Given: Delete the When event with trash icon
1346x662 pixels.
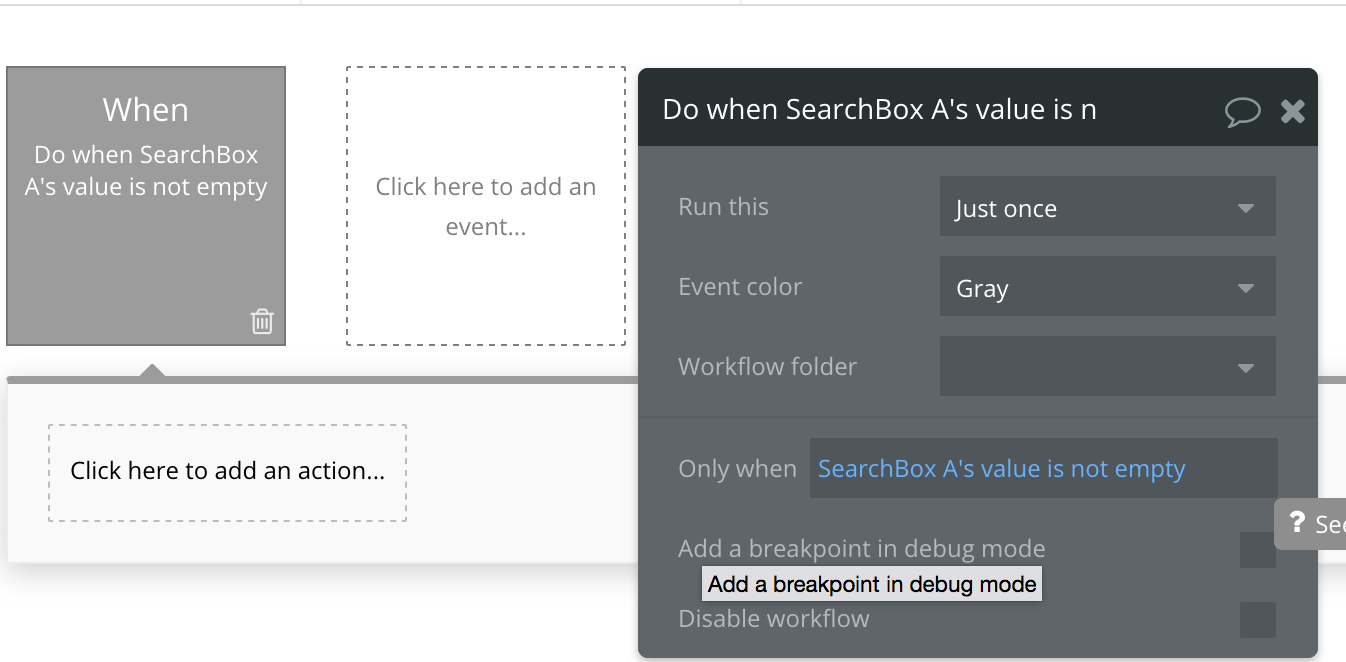Looking at the screenshot, I should click(x=262, y=321).
